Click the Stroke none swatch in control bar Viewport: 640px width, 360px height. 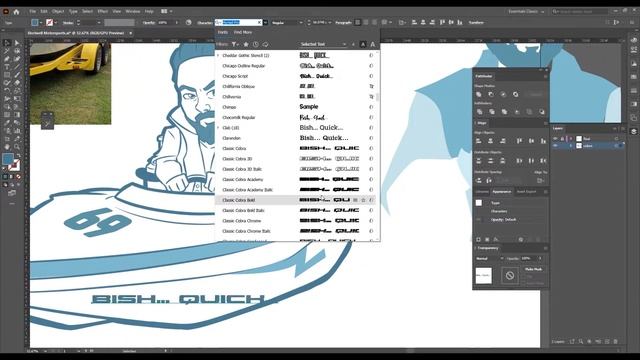(49, 22)
